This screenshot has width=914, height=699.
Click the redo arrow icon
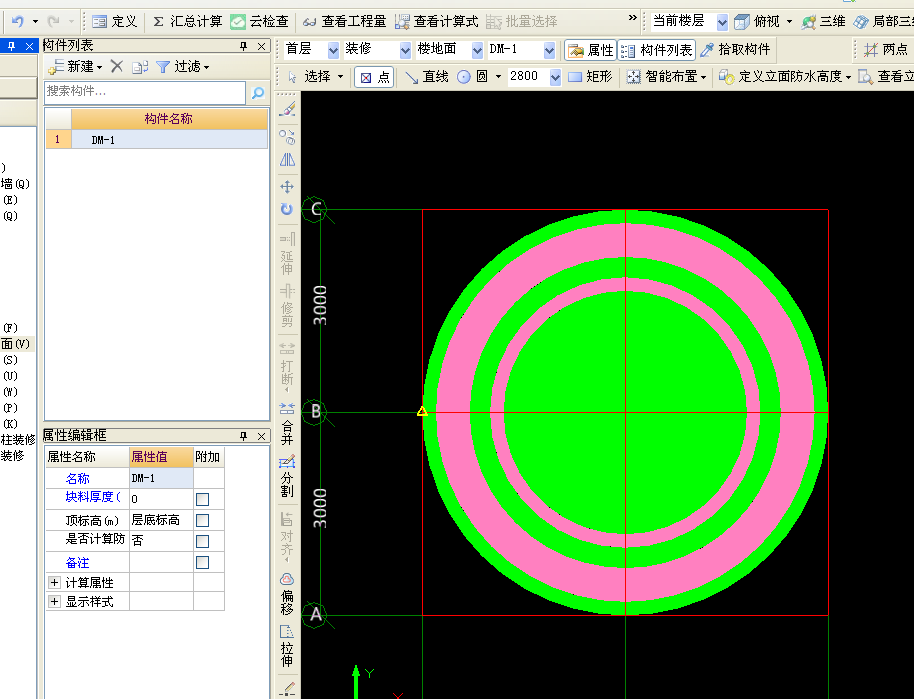click(x=53, y=22)
